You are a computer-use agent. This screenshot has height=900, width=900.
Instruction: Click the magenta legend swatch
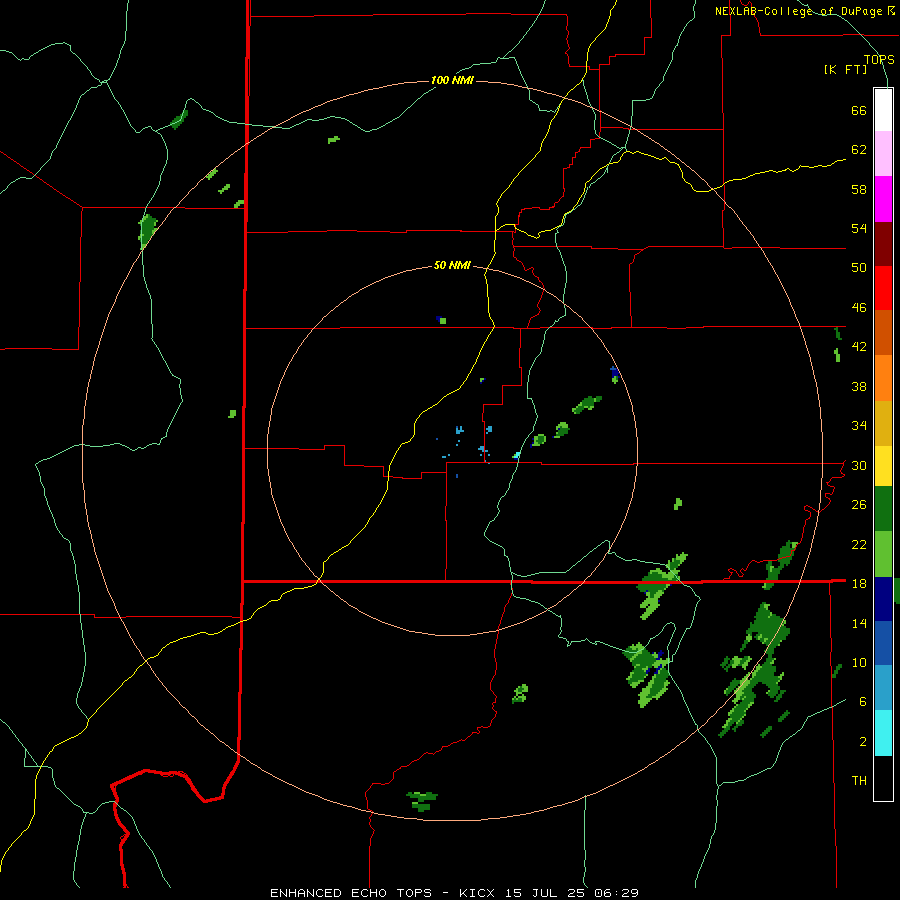(883, 199)
